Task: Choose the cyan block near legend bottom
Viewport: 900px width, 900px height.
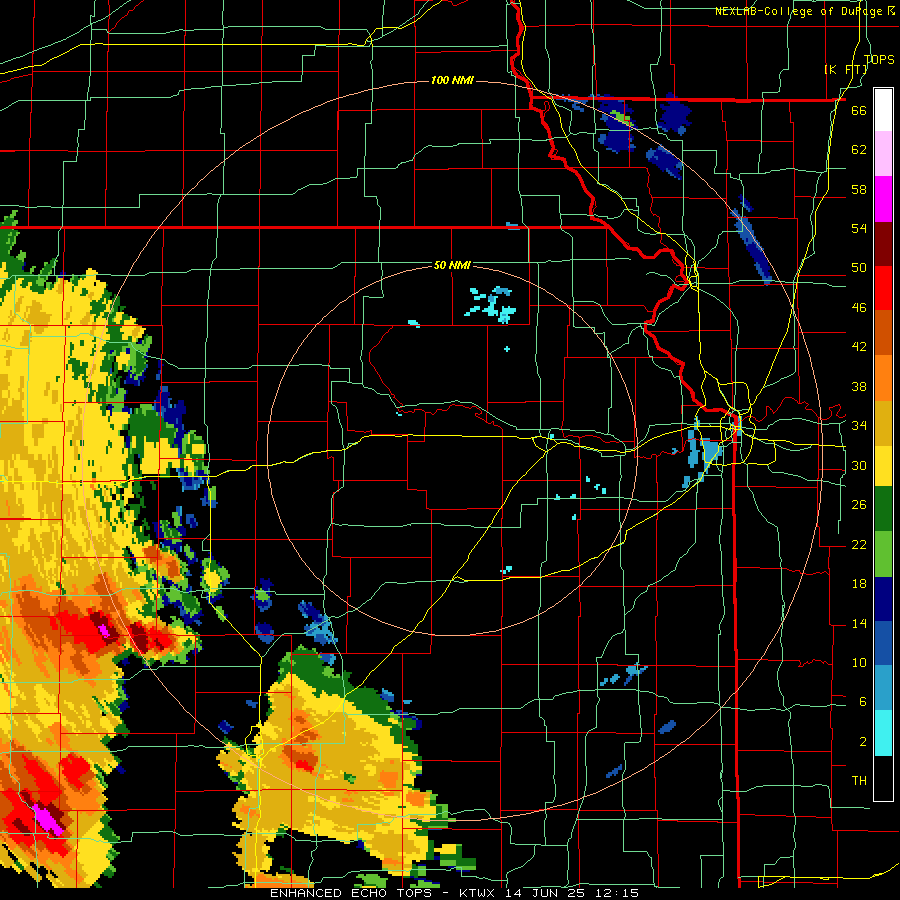Action: click(883, 733)
